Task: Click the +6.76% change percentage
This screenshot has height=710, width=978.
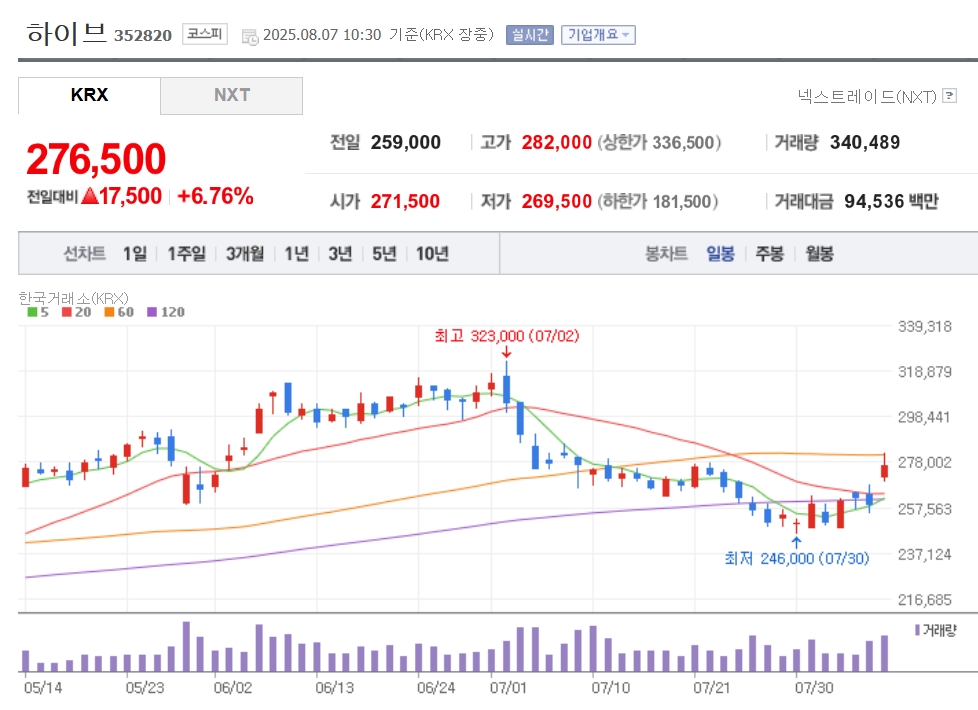Action: [215, 196]
